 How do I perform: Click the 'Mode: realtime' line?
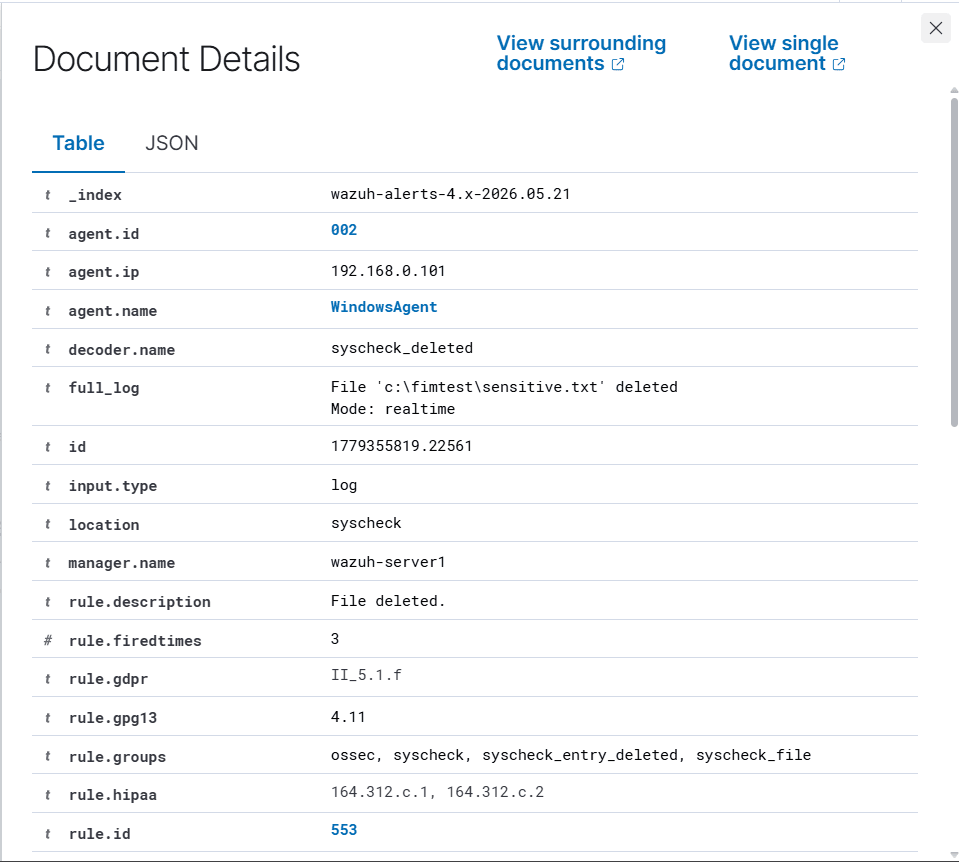[x=393, y=409]
